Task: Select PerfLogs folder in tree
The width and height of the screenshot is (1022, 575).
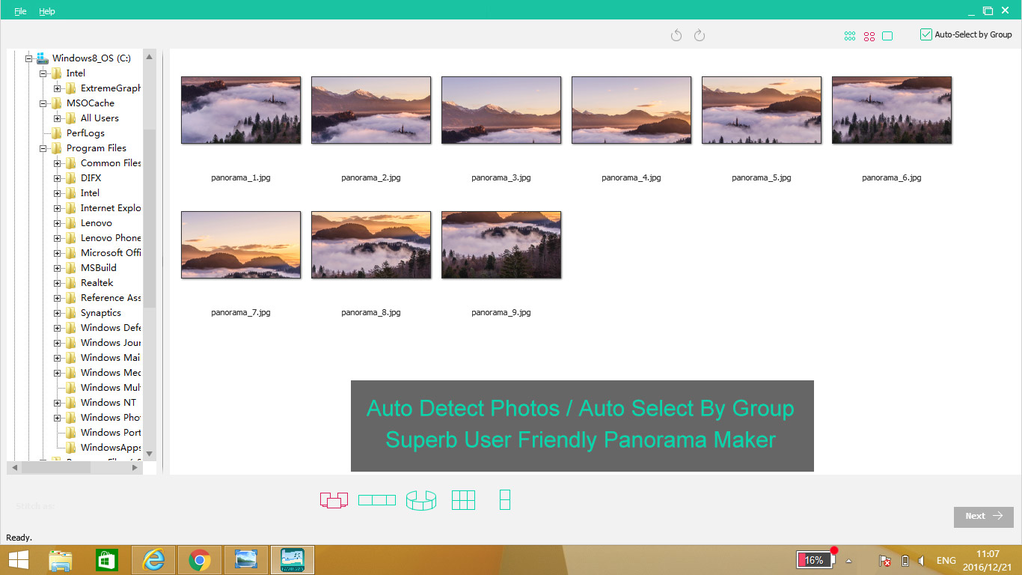Action: coord(85,133)
